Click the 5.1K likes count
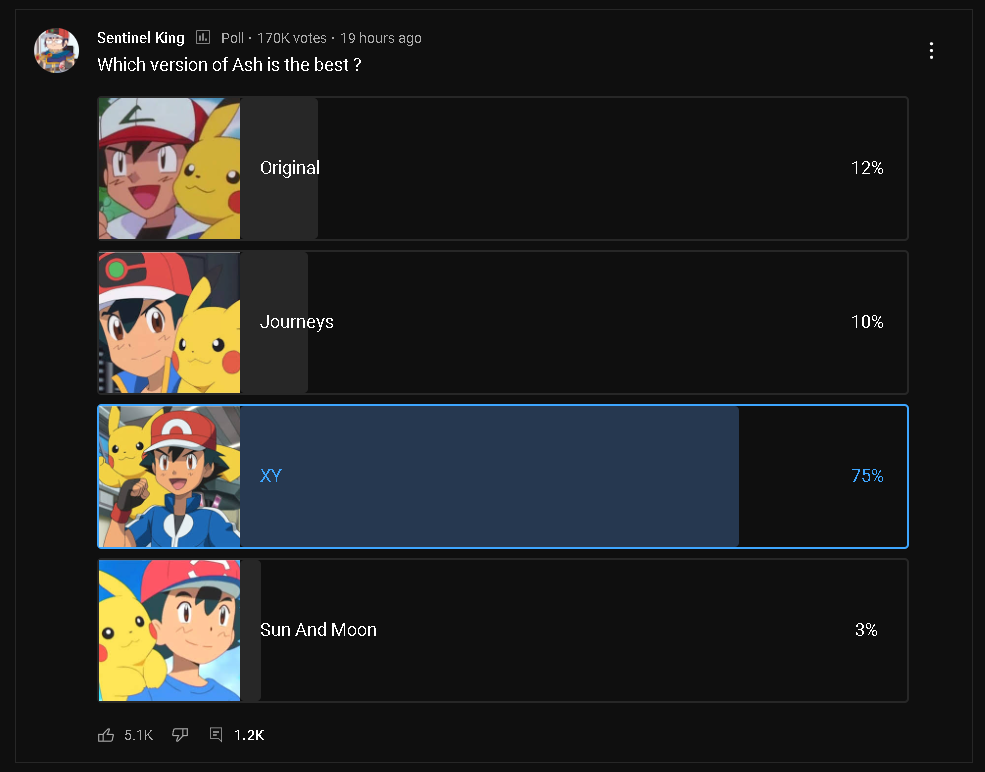985x772 pixels. point(138,735)
